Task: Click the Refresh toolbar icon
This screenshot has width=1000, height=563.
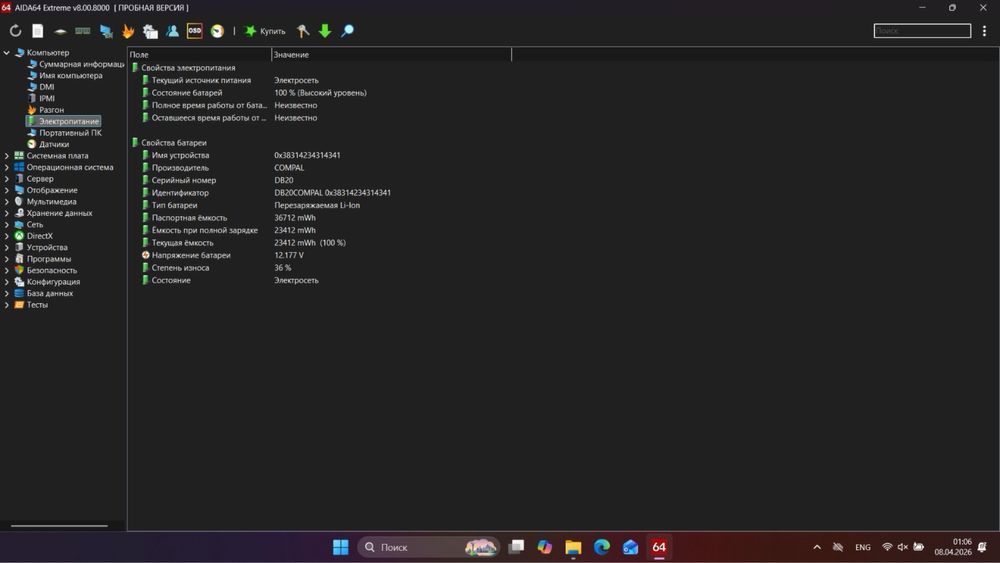Action: pos(15,31)
